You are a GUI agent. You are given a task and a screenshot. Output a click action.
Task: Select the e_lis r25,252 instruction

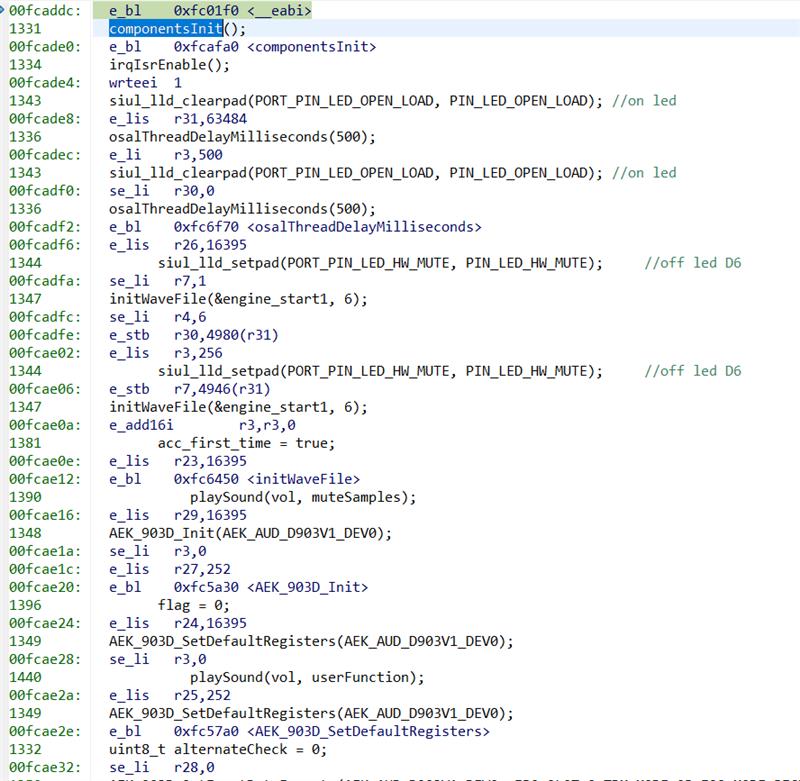pos(169,696)
